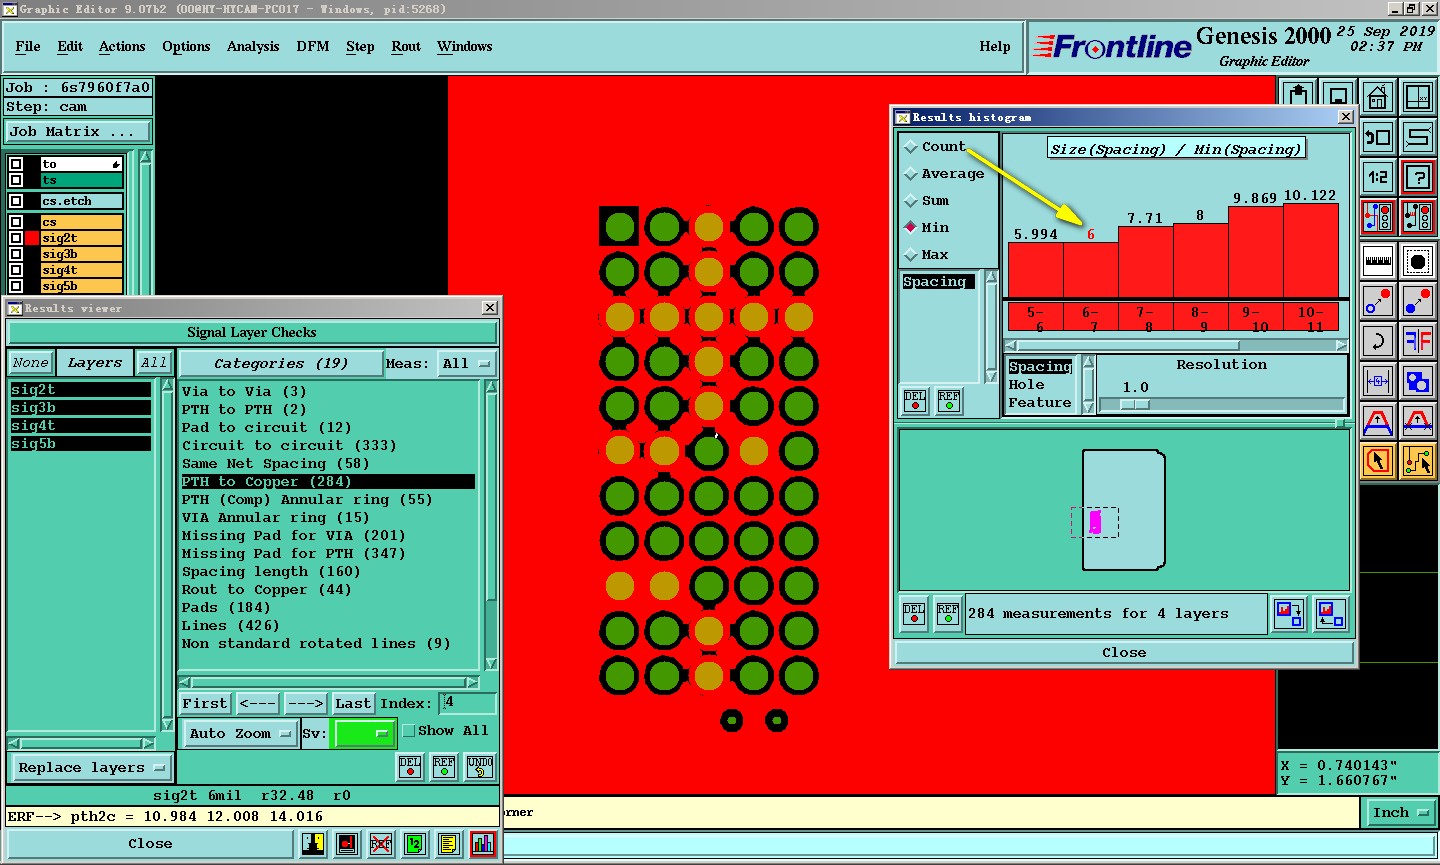Open the Actions menu
Image resolution: width=1440 pixels, height=865 pixels.
coord(122,47)
